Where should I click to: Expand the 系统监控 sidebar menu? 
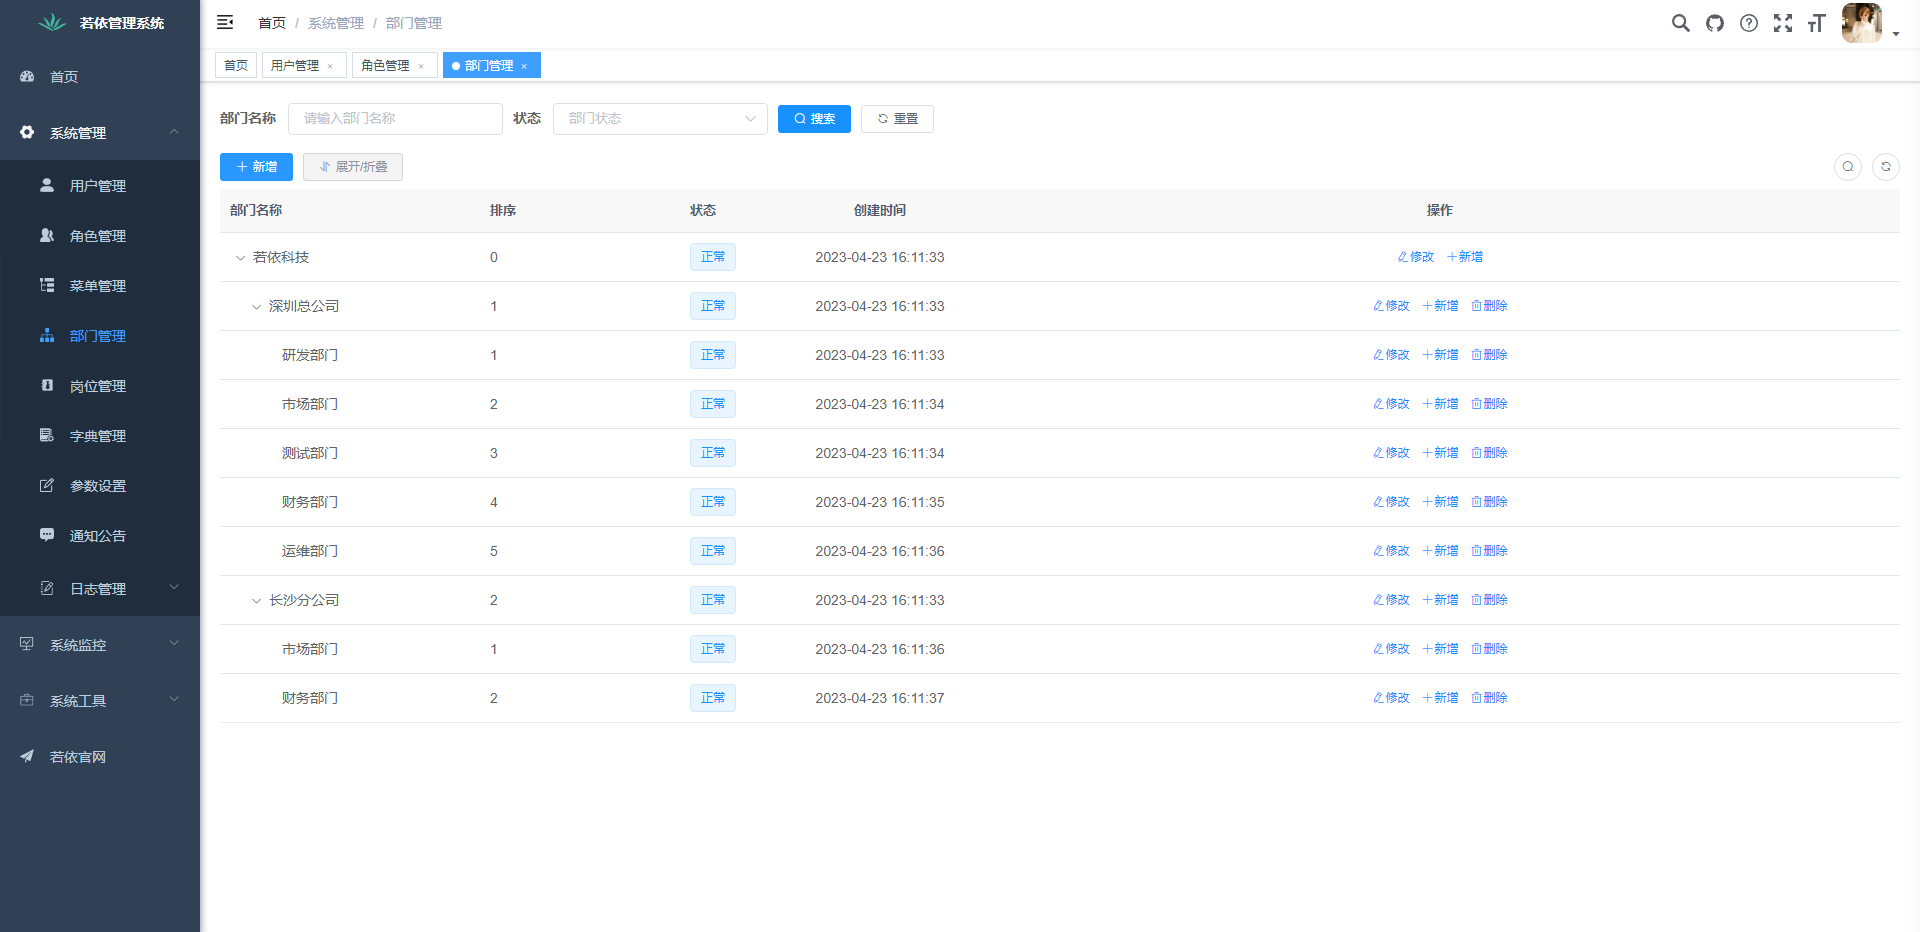point(100,645)
